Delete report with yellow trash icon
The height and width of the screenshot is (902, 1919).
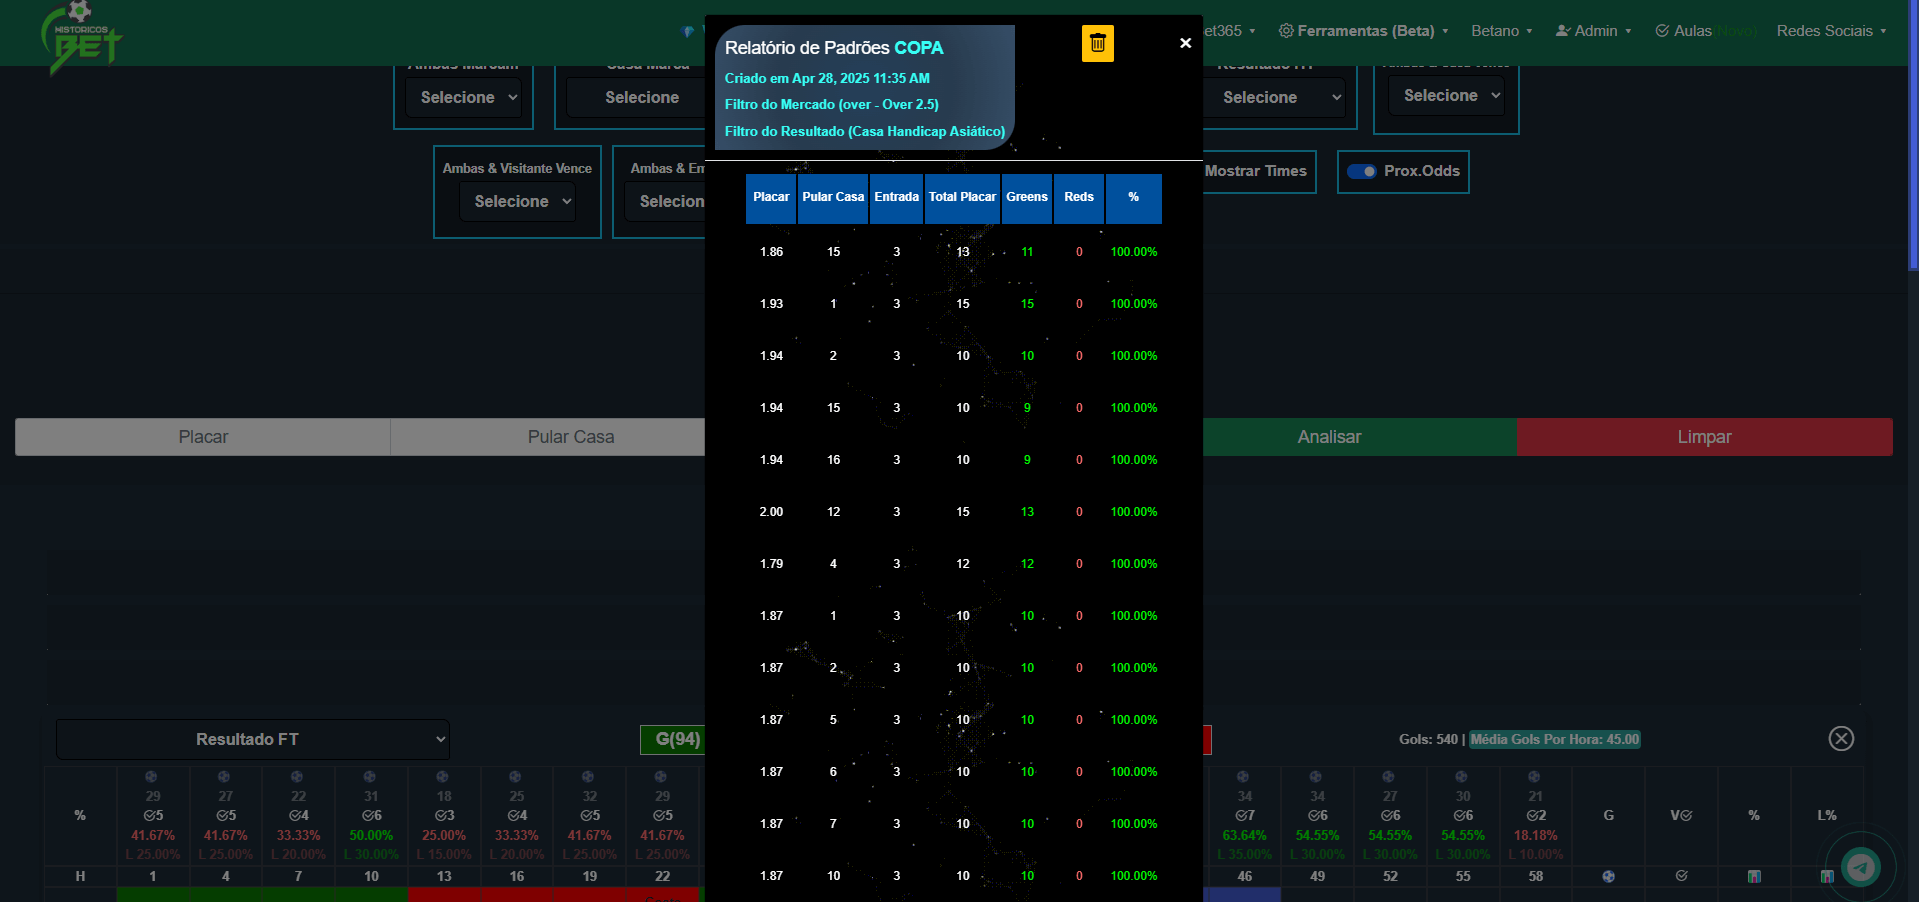[1097, 43]
